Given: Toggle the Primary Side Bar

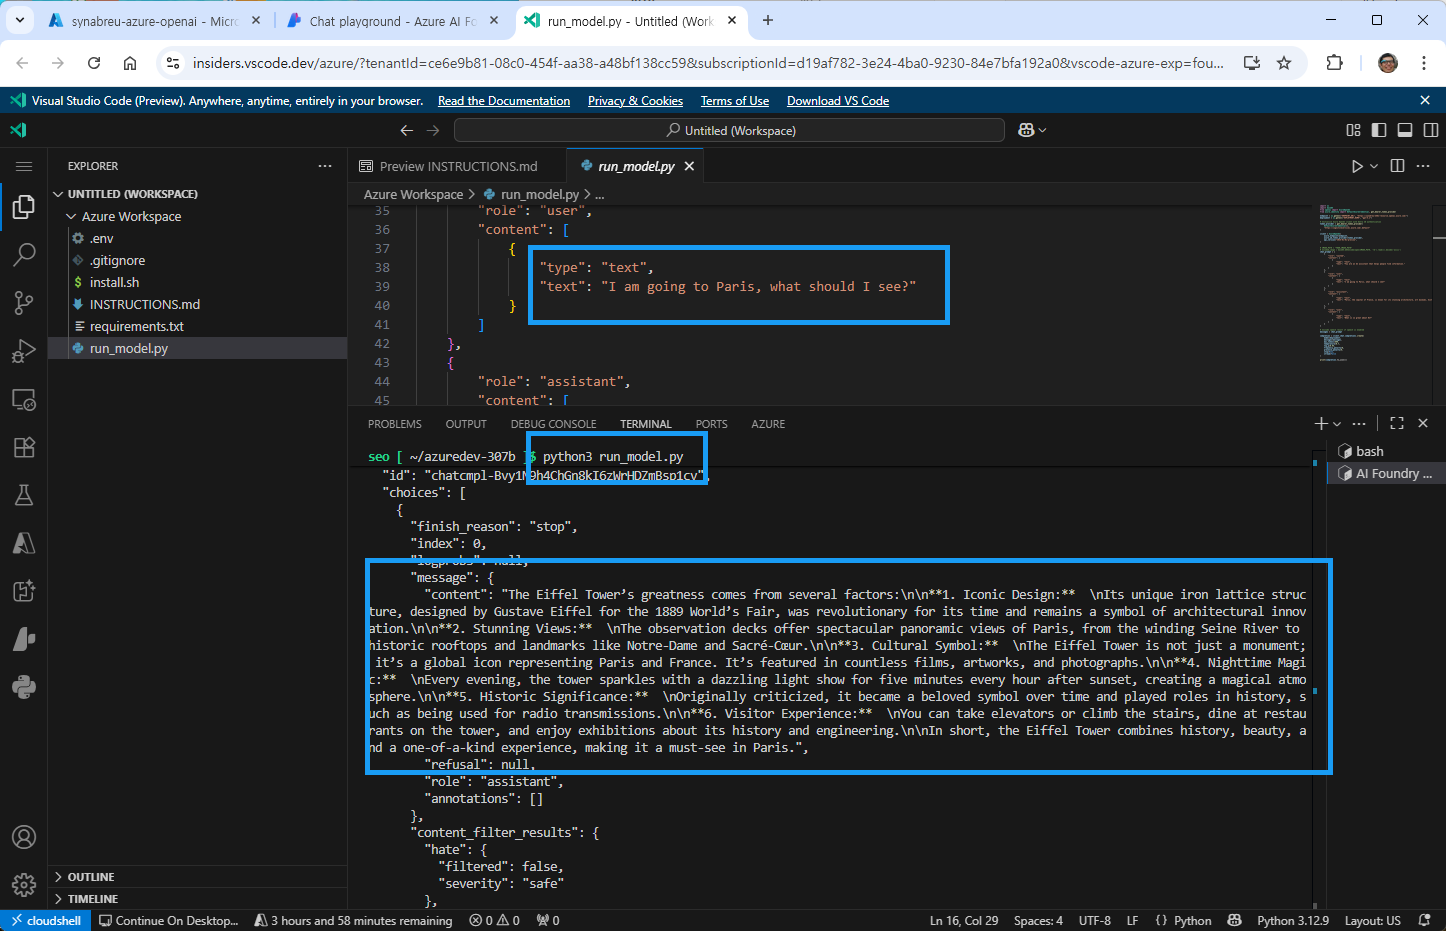Looking at the screenshot, I should click(1379, 130).
